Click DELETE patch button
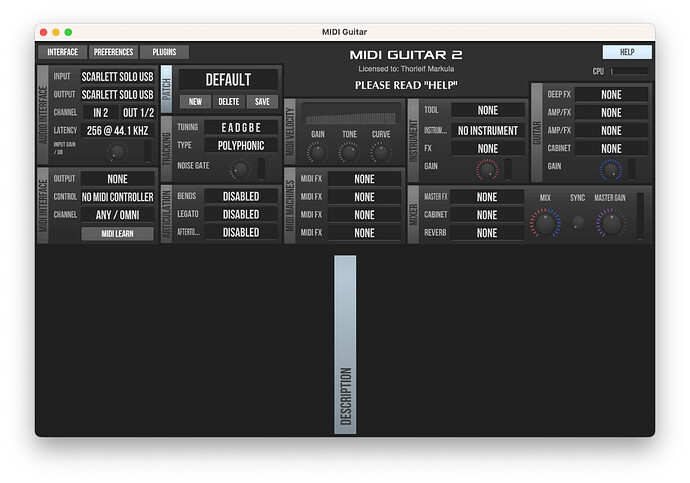 pos(228,102)
